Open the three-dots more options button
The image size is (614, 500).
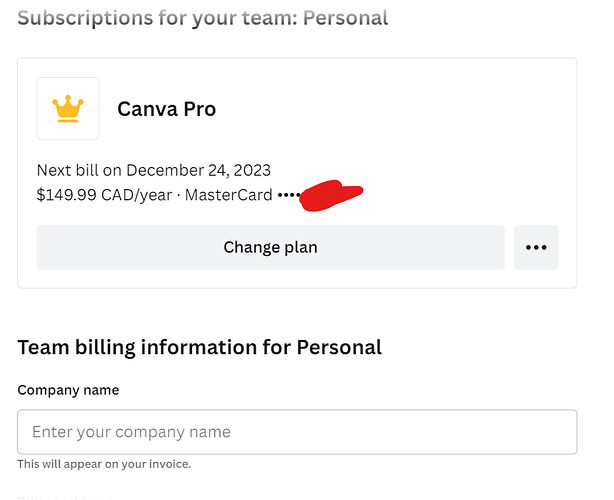click(x=536, y=247)
